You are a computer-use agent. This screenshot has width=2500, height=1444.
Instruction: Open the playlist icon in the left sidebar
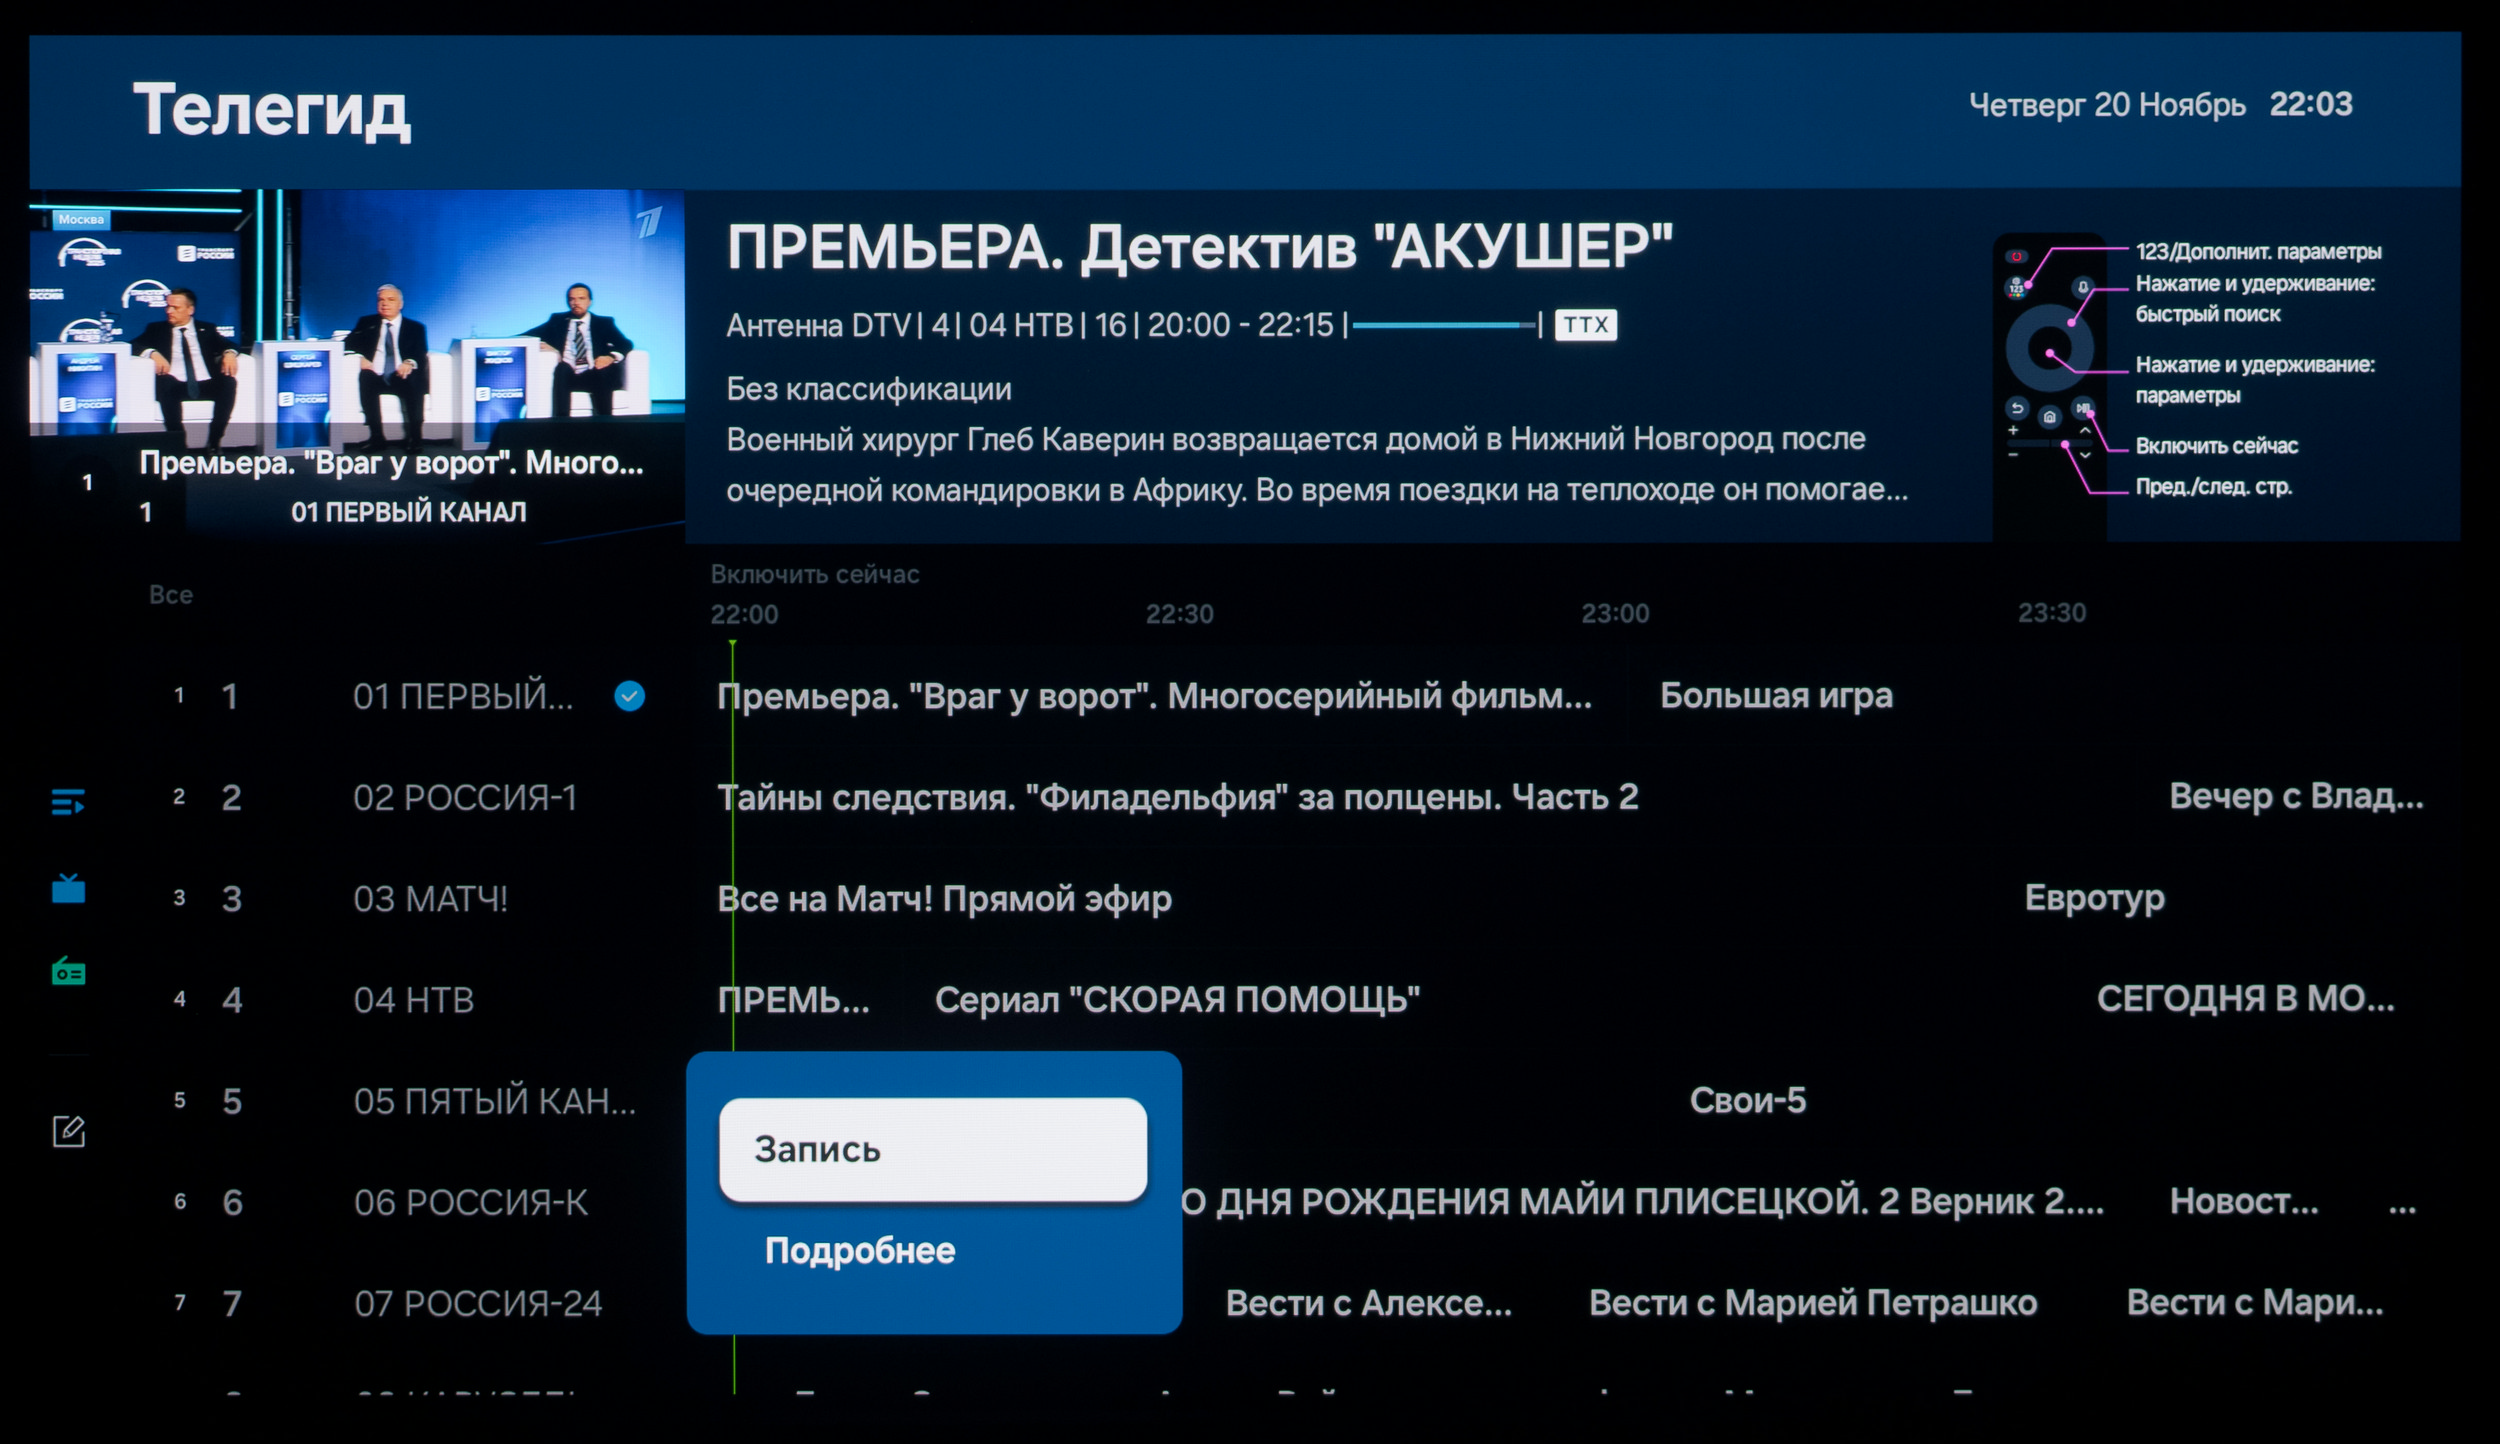click(x=68, y=802)
